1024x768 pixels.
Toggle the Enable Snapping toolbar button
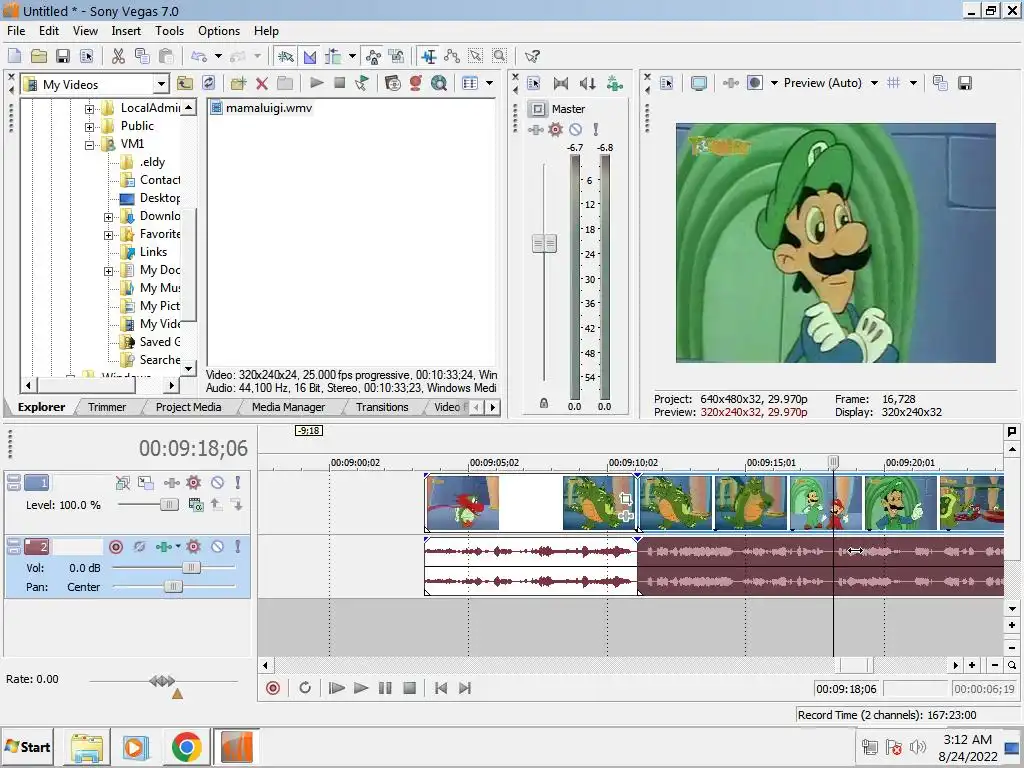click(x=285, y=56)
